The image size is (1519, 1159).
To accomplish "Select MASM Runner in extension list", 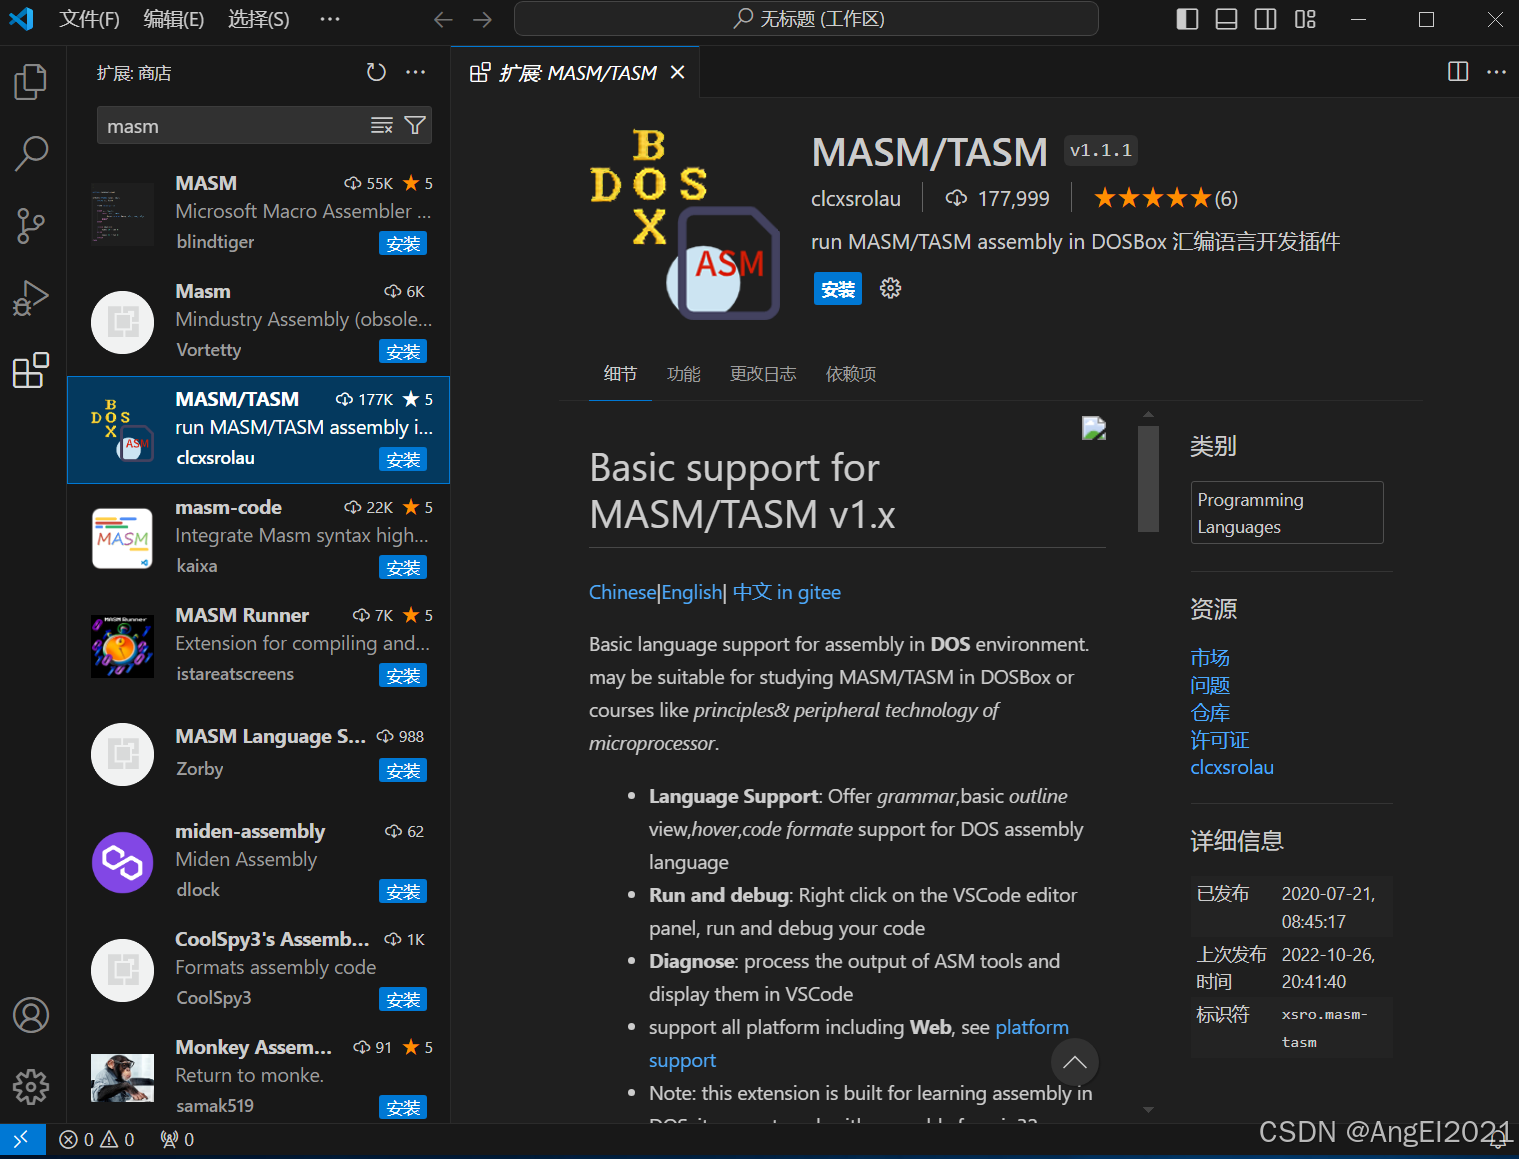I will pos(258,645).
